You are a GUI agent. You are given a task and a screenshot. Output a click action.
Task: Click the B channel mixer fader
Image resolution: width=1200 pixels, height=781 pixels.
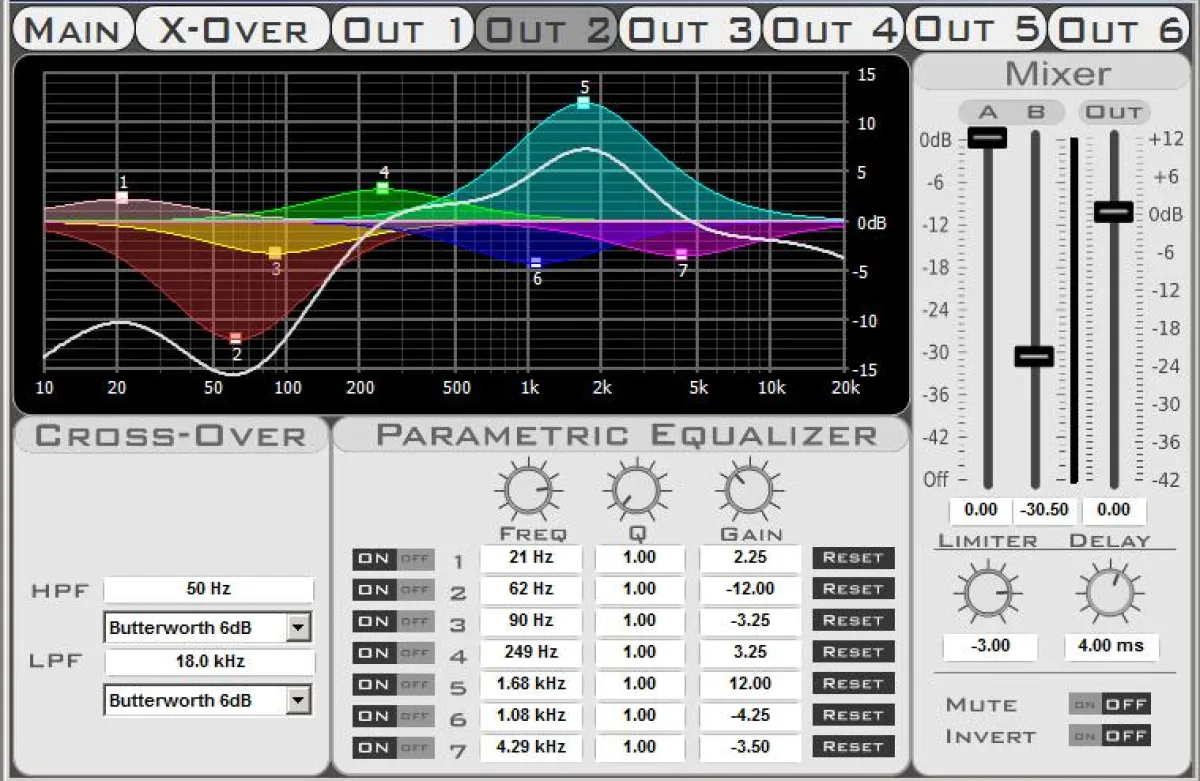(x=1035, y=353)
